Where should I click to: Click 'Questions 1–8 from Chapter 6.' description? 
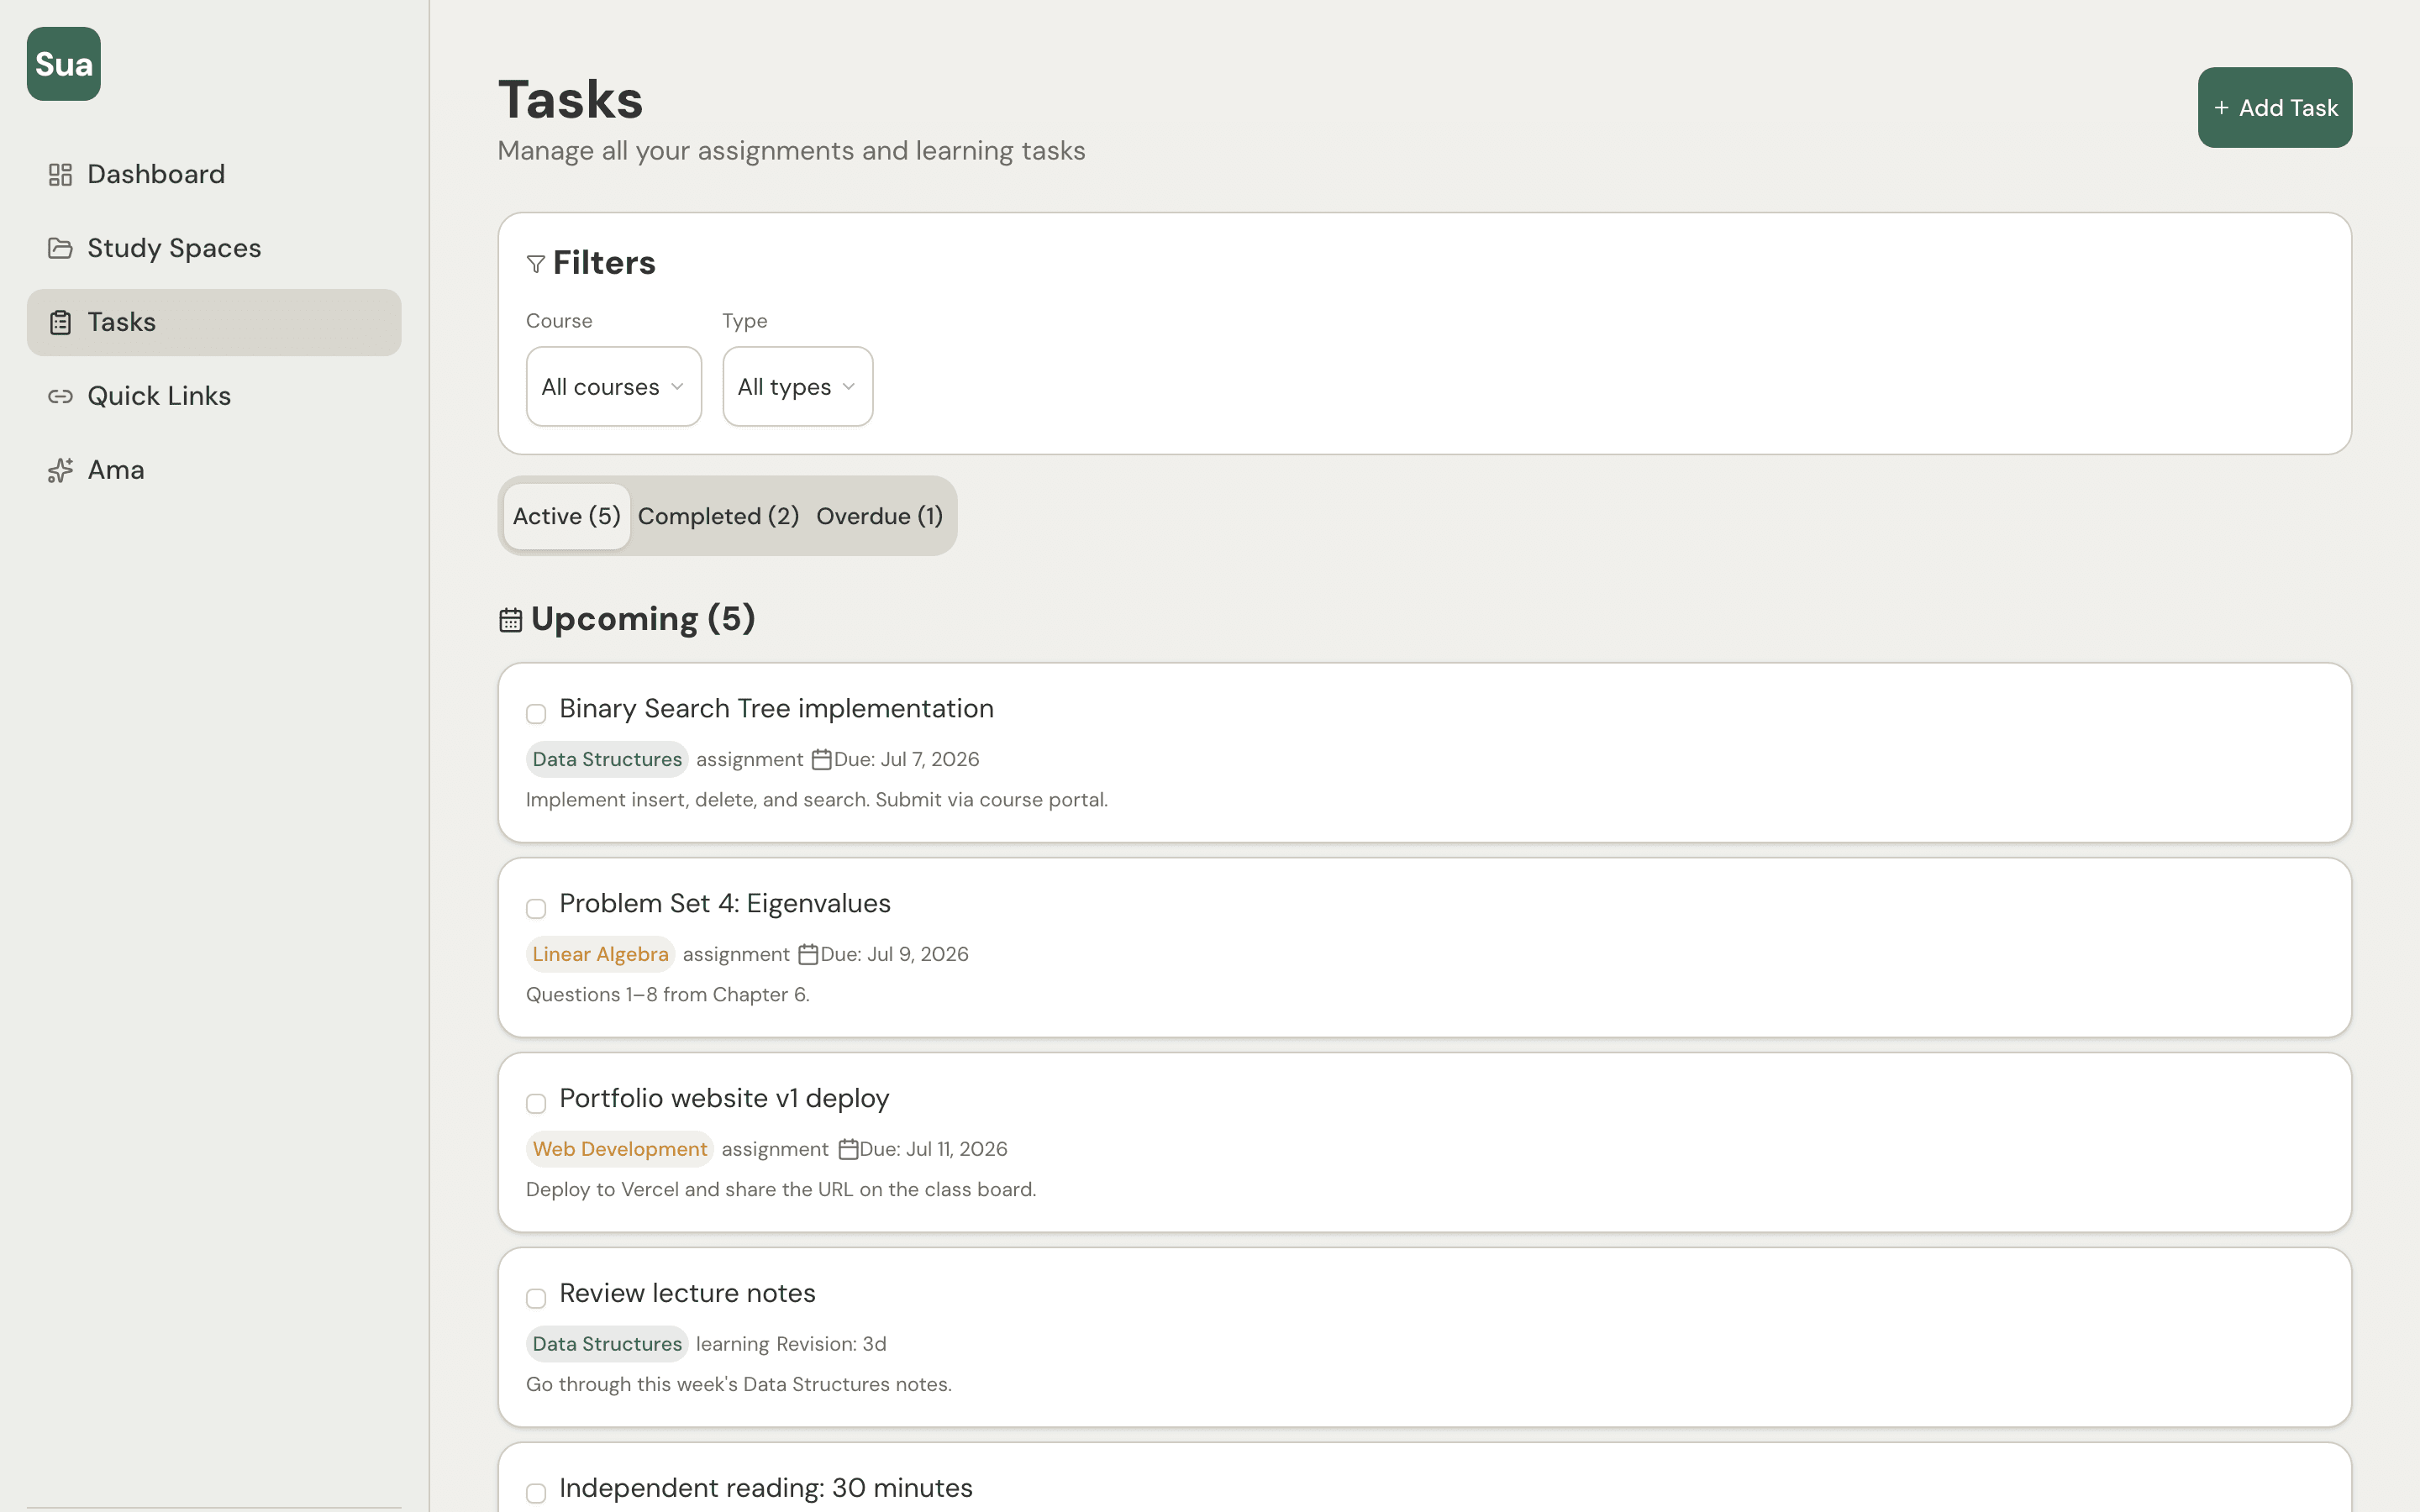coord(667,995)
